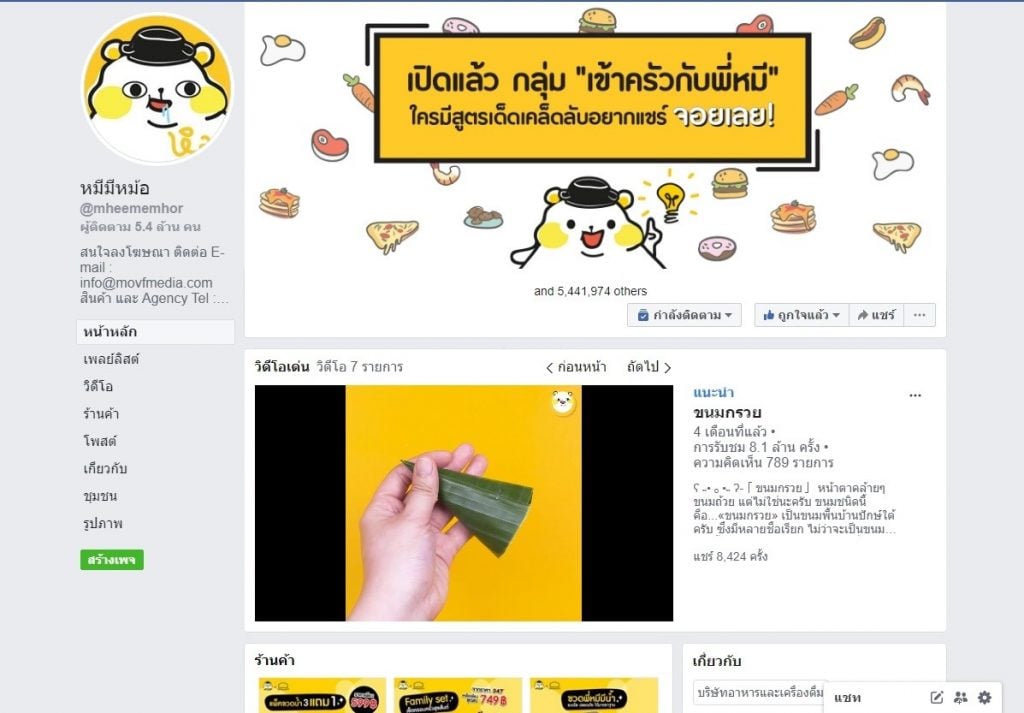
Task: Open the วิดีโอ section in sidebar
Action: (98, 387)
